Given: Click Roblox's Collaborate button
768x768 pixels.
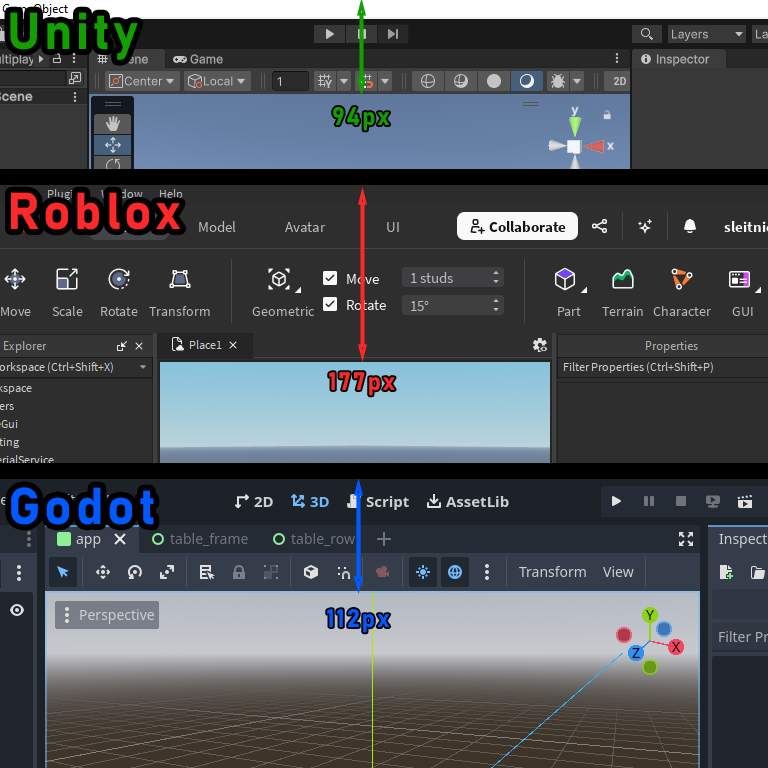Looking at the screenshot, I should point(517,226).
